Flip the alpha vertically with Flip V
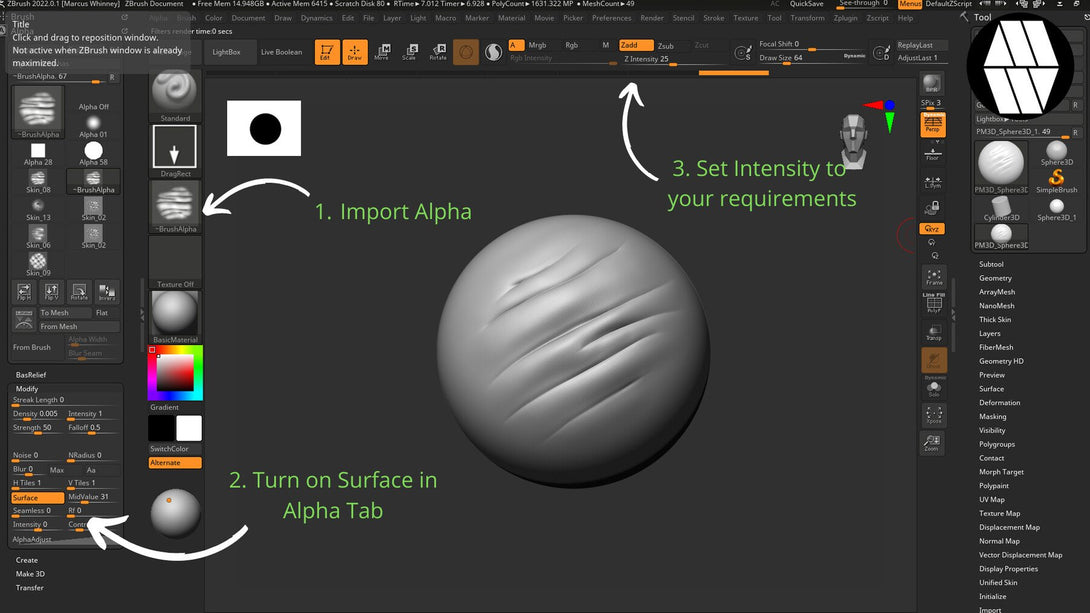Screen dimensions: 1090x613 coord(51,292)
